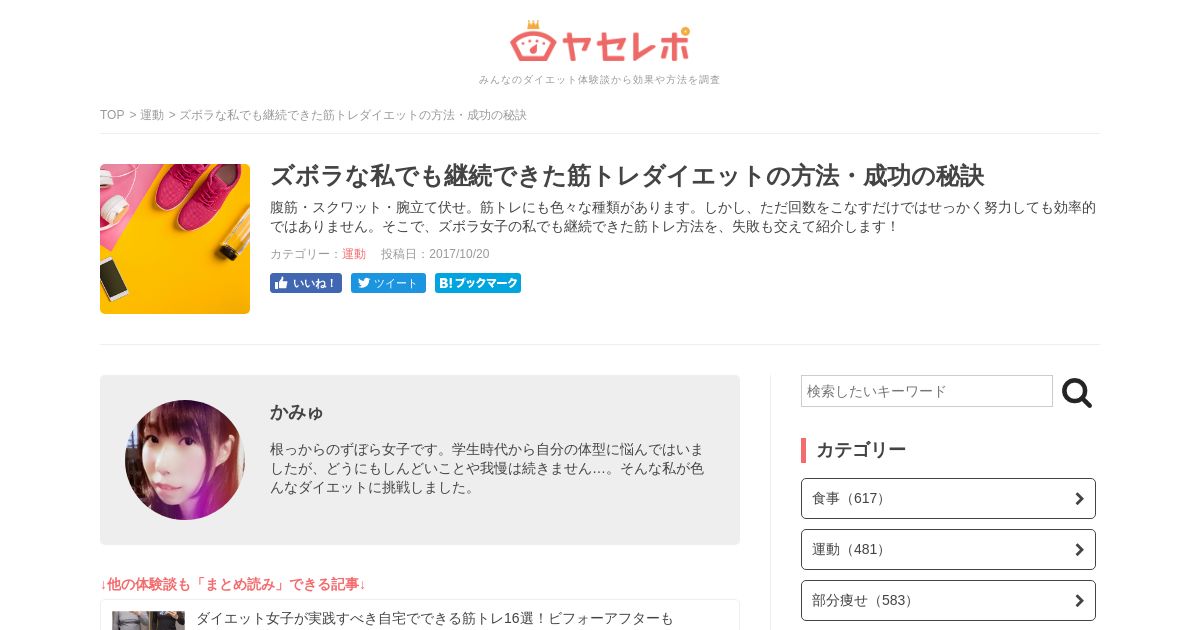Screen dimensions: 1200x630
Task: Open the 運動（481）category
Action: (x=948, y=549)
